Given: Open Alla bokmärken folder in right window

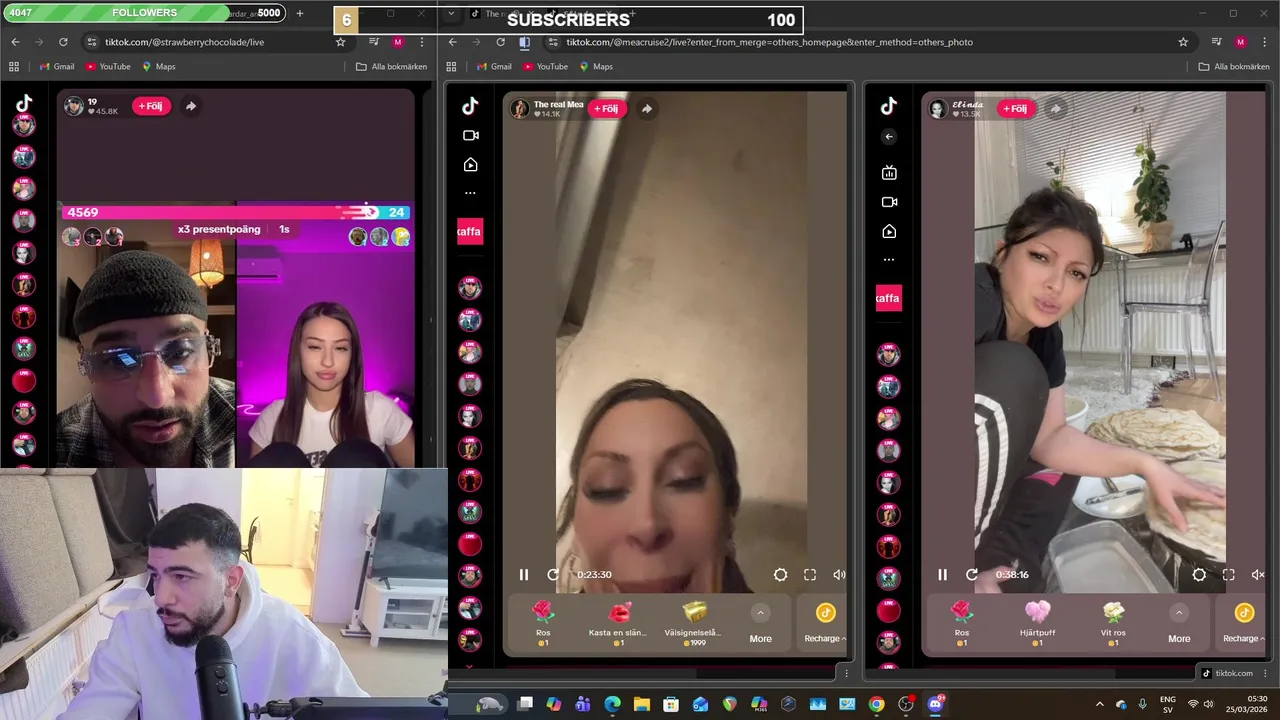Looking at the screenshot, I should 1234,66.
